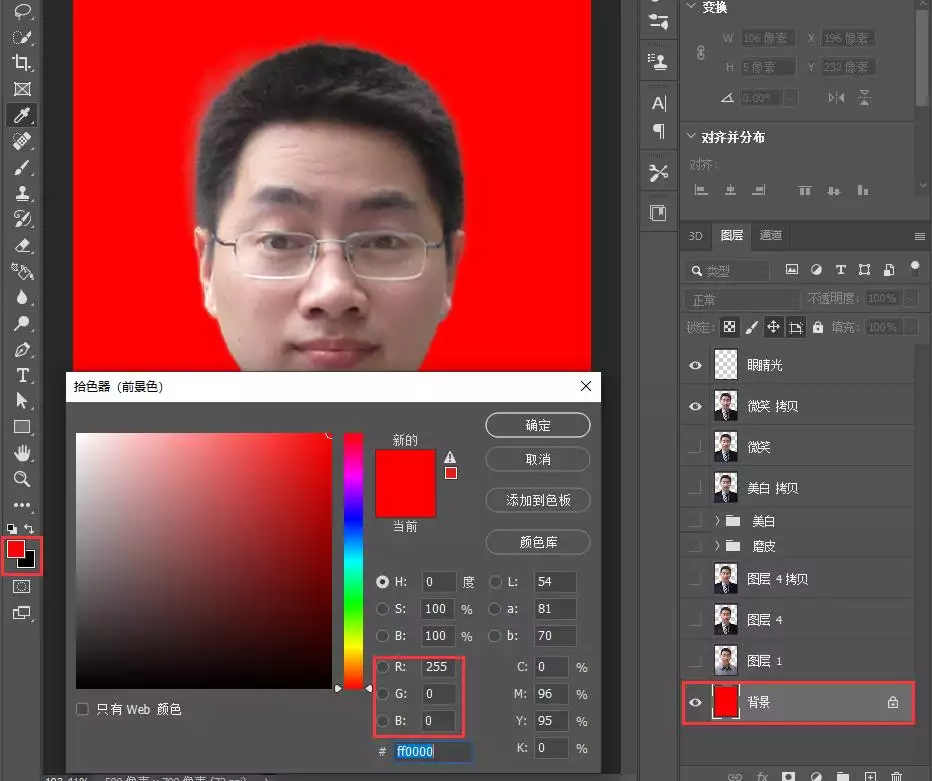The height and width of the screenshot is (781, 932).
Task: Open the Edit Toolbar three-dots menu
Action: click(x=22, y=505)
